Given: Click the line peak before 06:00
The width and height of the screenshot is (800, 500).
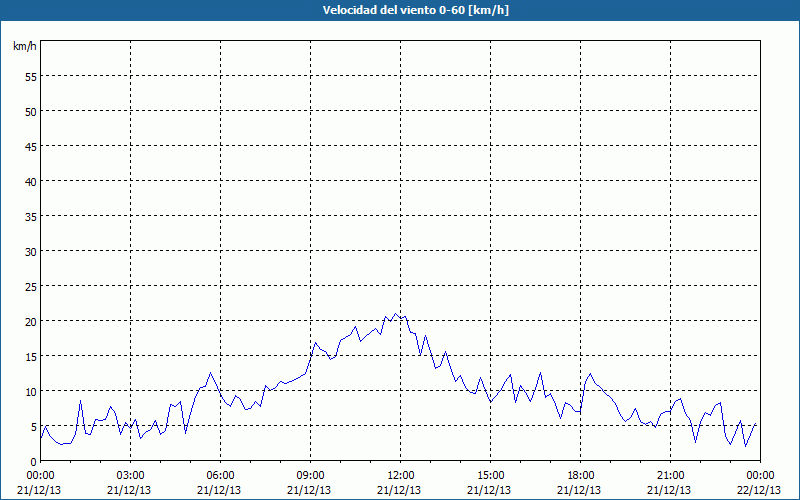Looking at the screenshot, I should coord(210,372).
